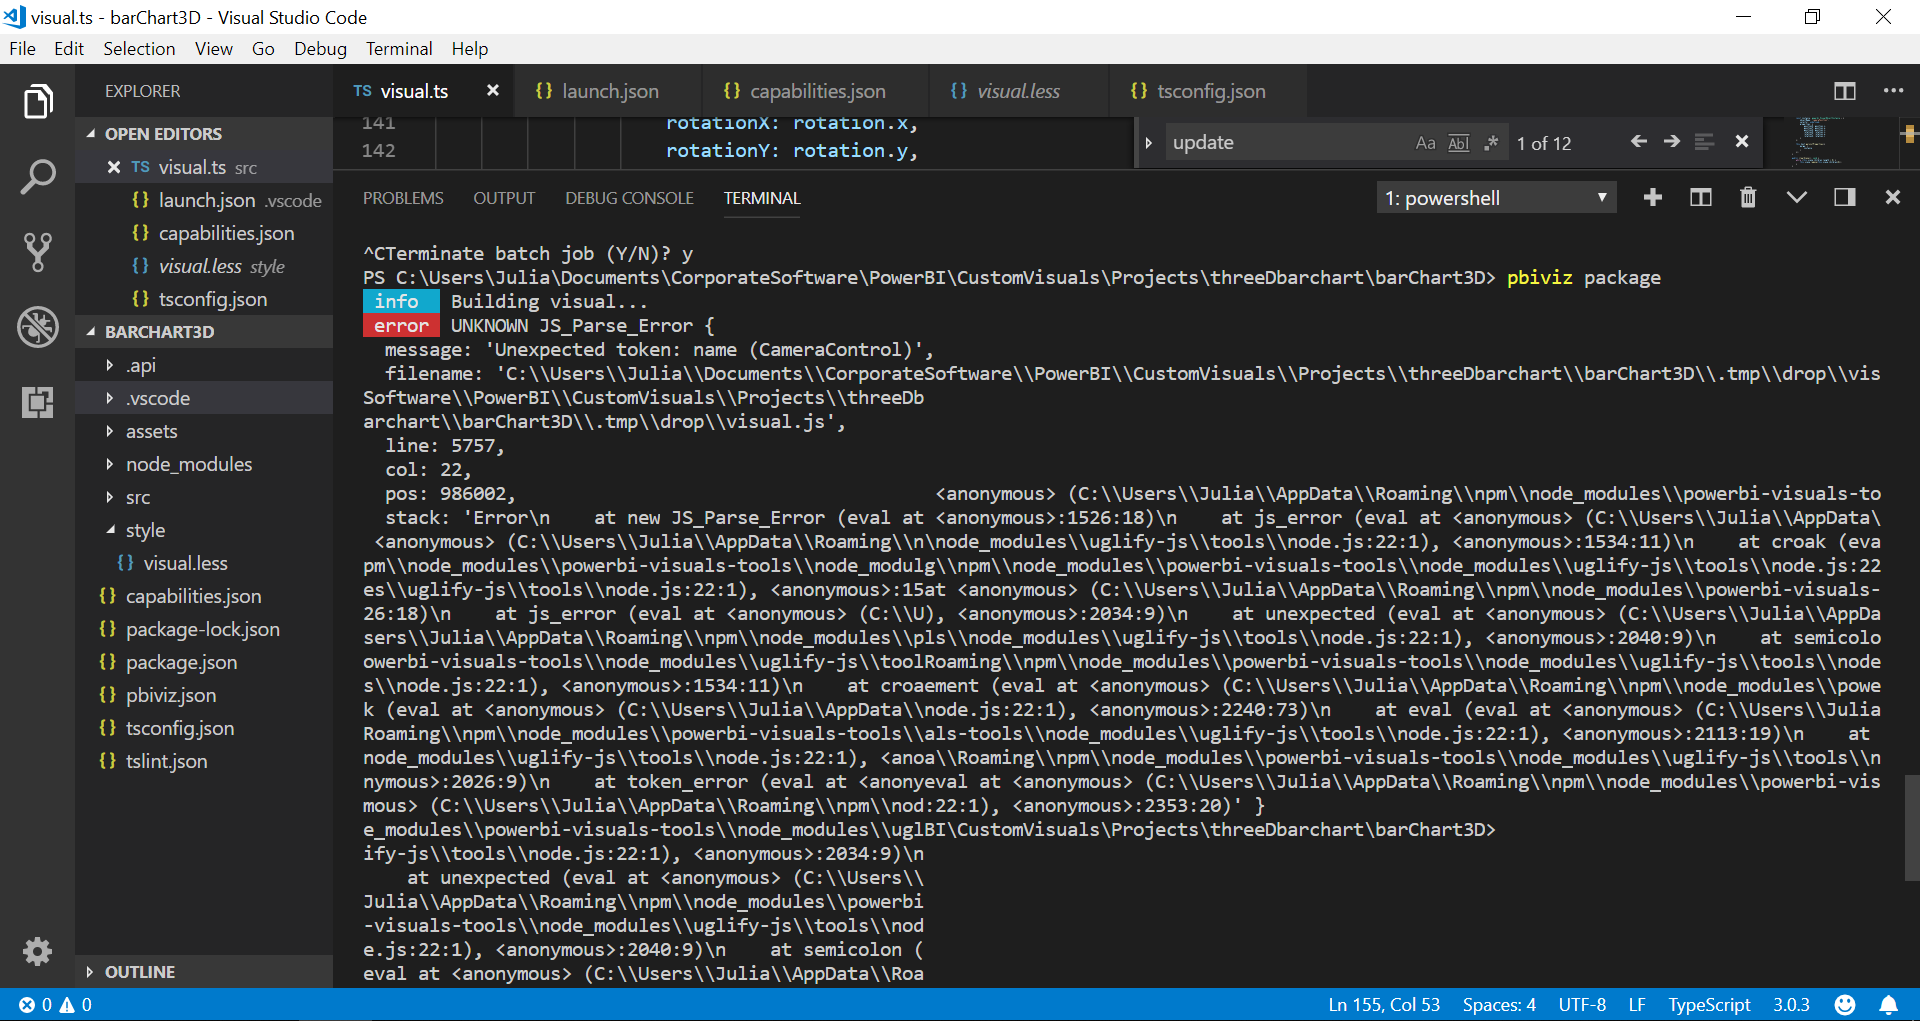The image size is (1920, 1021).
Task: Open editor More Actions menu
Action: click(x=1893, y=91)
